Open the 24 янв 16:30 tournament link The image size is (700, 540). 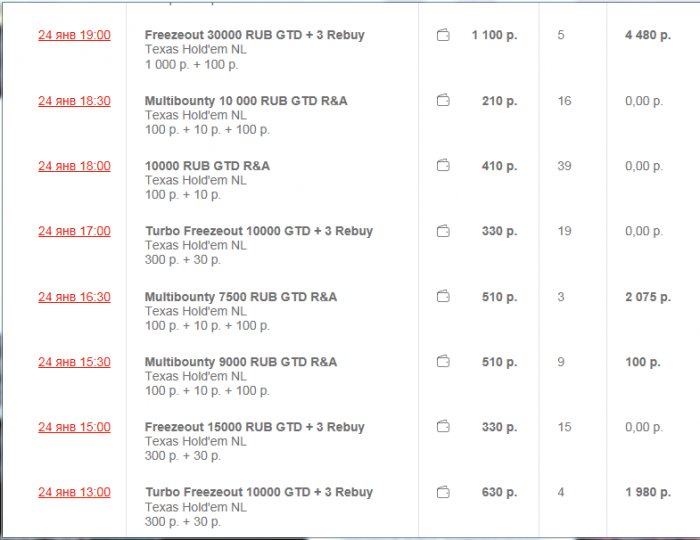tap(74, 297)
